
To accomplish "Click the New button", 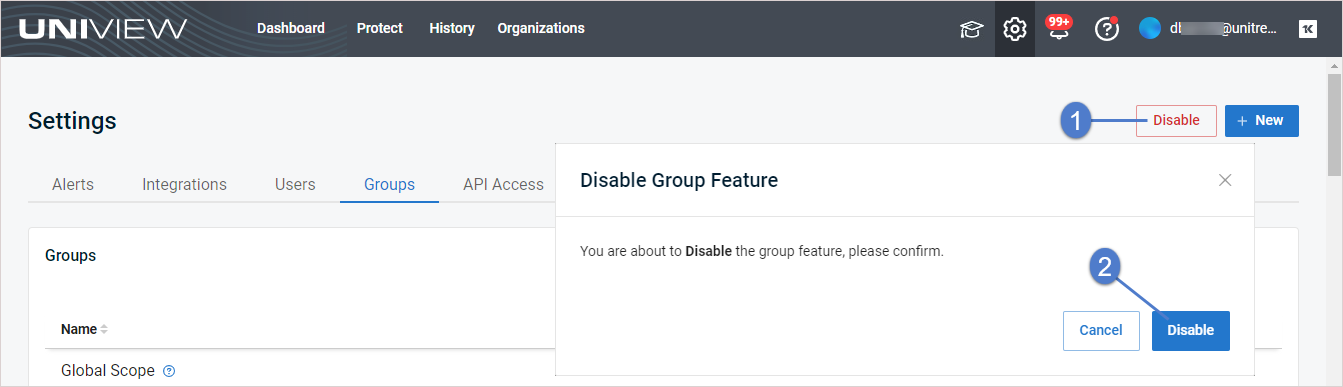I will 1261,120.
